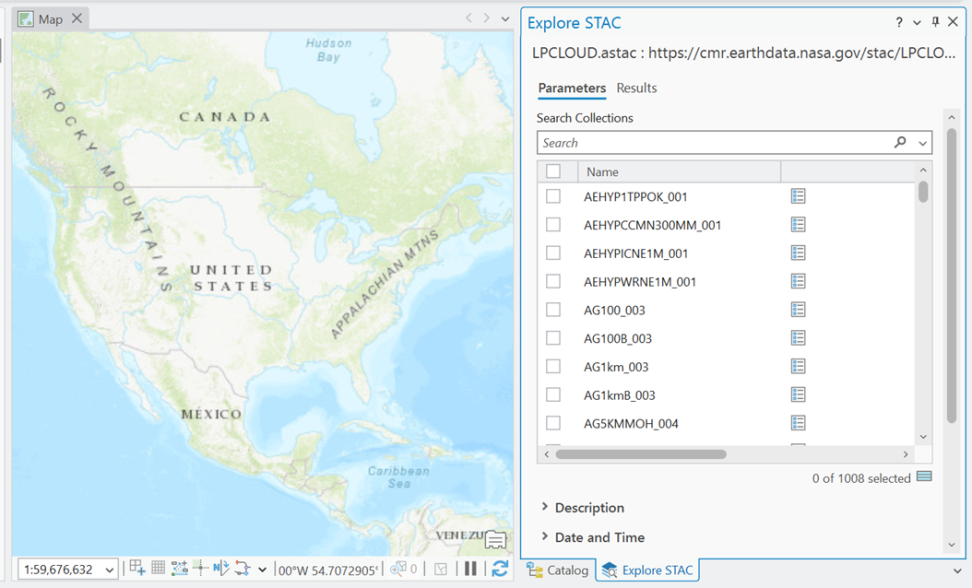Click the dynamic constraints route icon

(242, 568)
